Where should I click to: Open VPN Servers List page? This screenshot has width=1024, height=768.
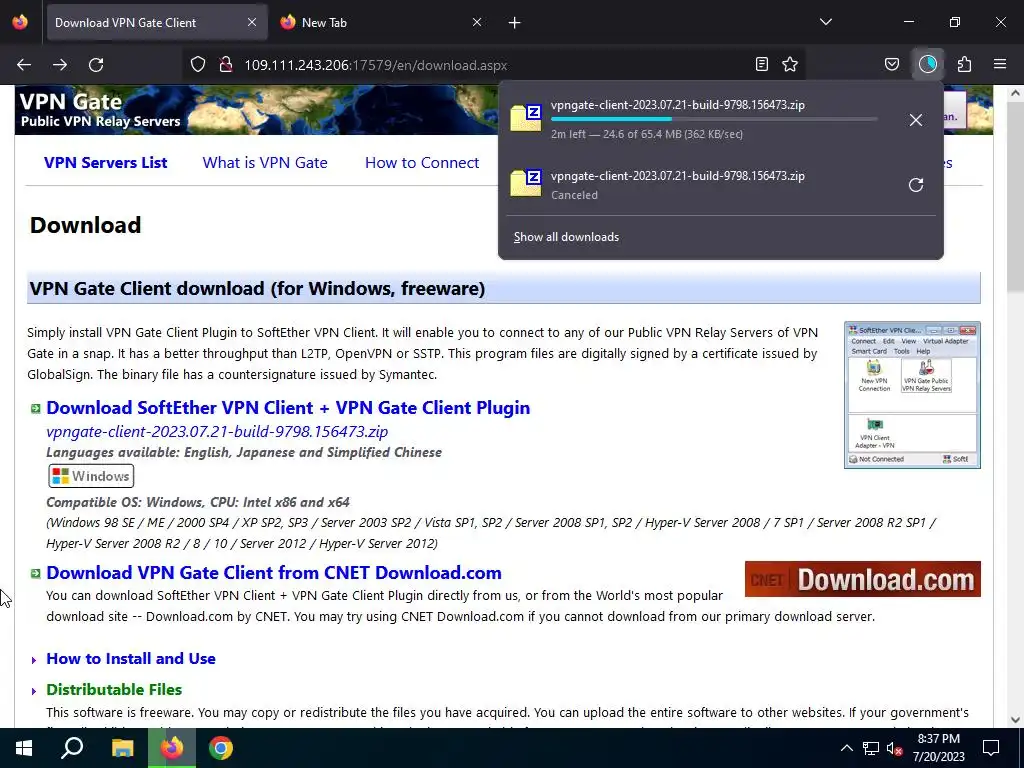(x=105, y=163)
